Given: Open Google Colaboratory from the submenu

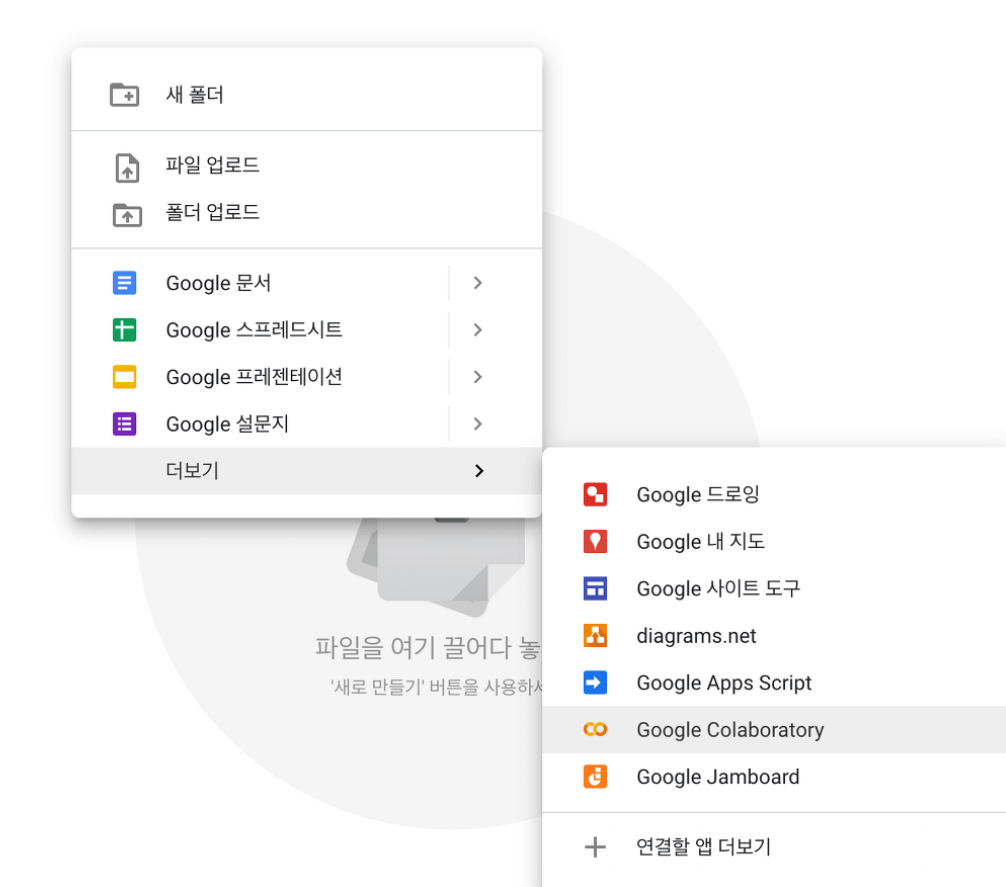Looking at the screenshot, I should (x=774, y=729).
